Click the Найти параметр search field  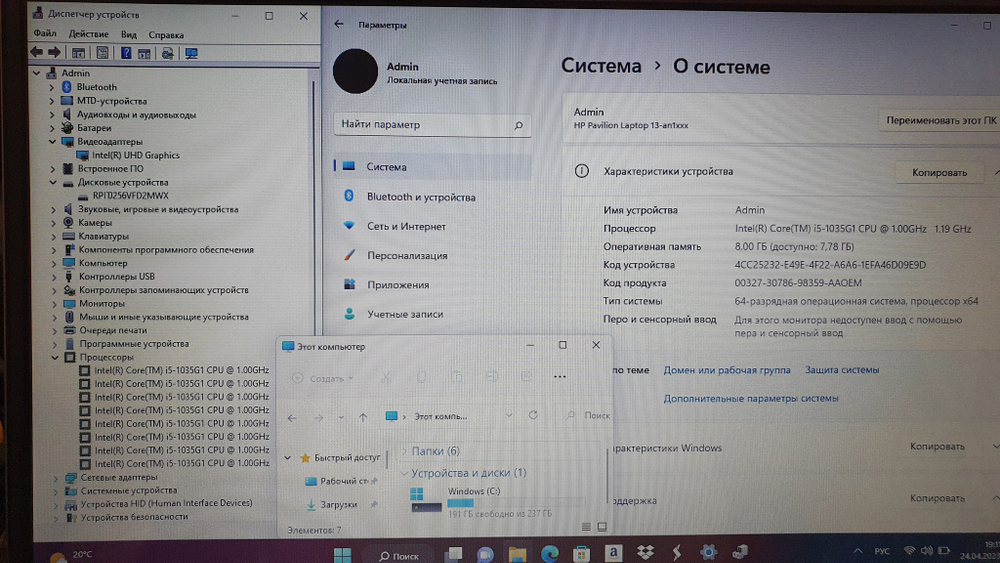click(432, 125)
